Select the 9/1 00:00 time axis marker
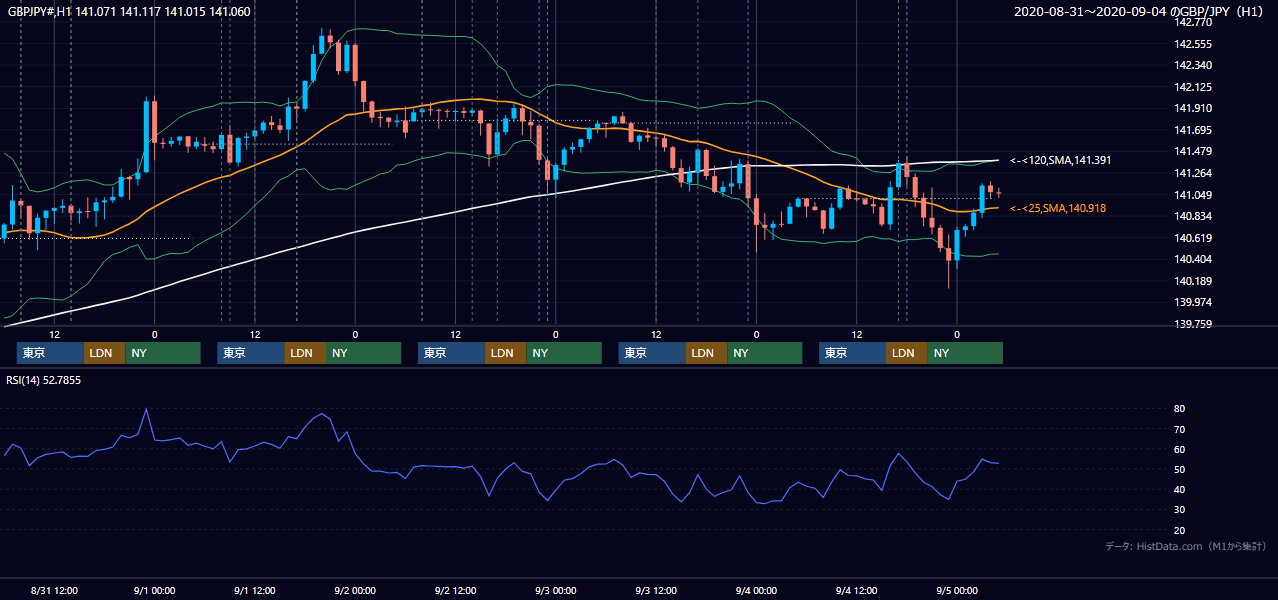Screen dimensions: 1278x600 154,591
